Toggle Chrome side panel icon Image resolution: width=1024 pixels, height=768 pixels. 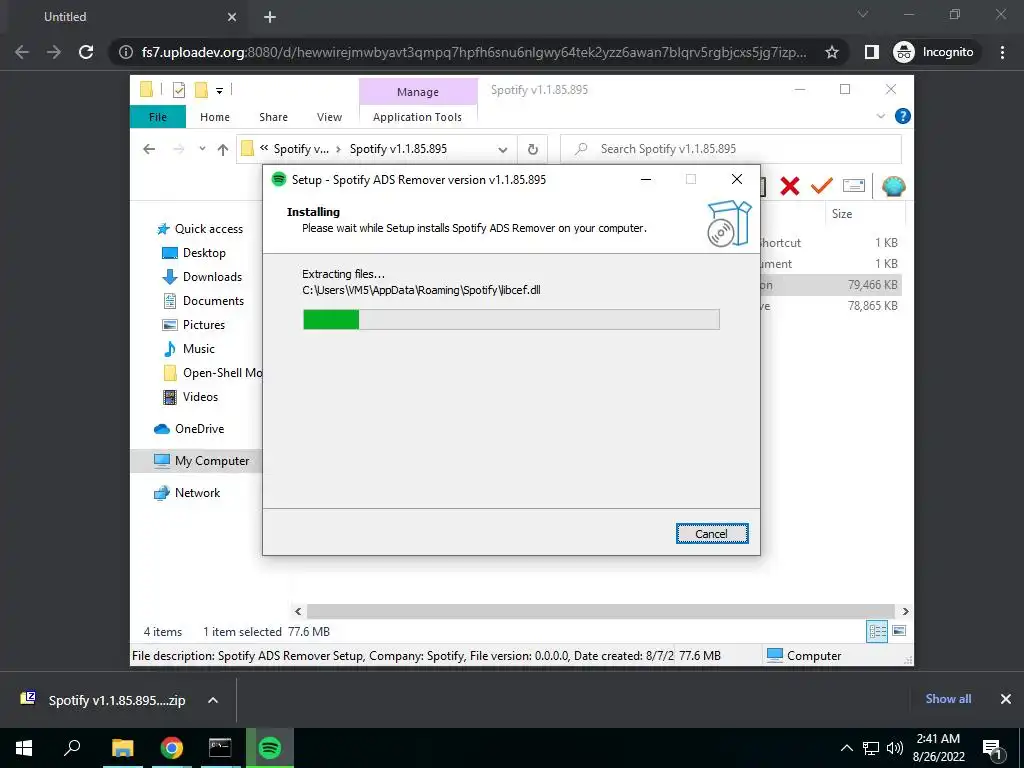click(x=871, y=52)
